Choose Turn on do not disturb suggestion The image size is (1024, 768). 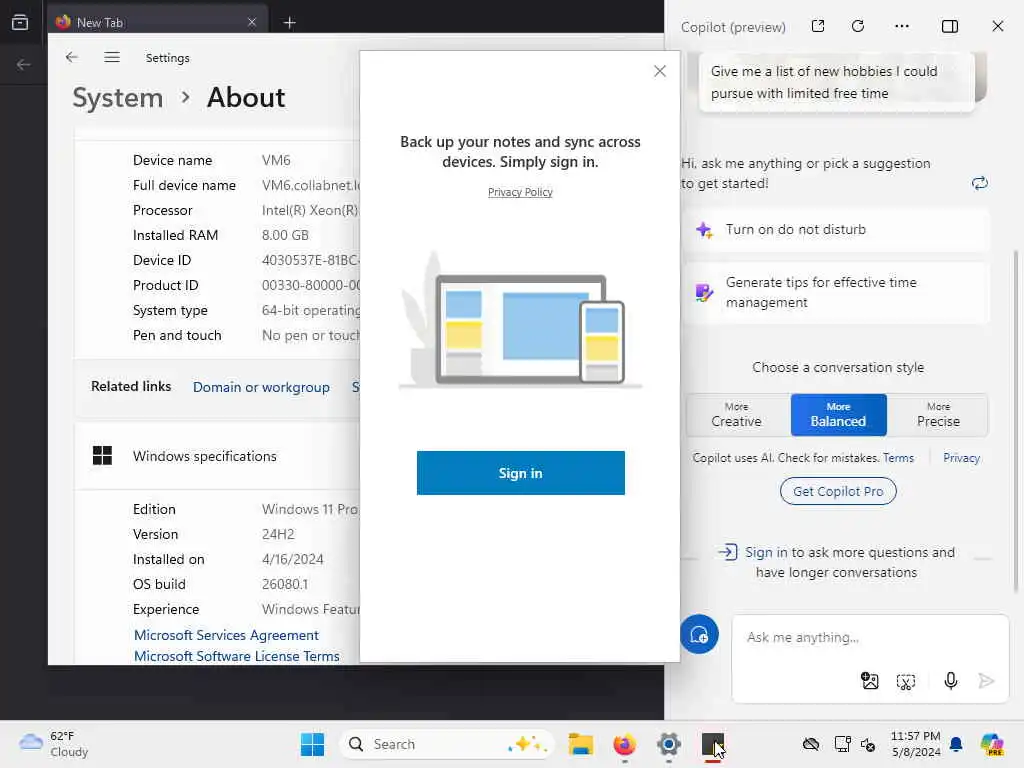pos(836,229)
